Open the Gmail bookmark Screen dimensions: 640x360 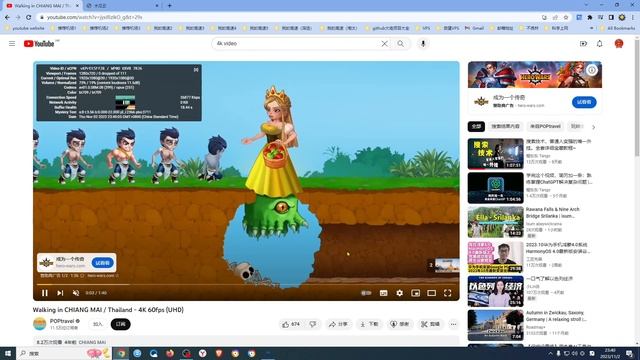pyautogui.click(x=474, y=28)
